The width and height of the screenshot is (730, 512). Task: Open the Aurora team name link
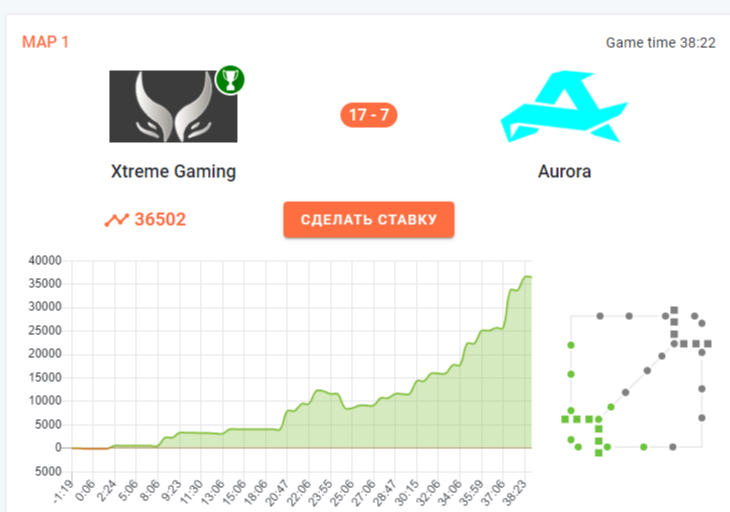564,171
